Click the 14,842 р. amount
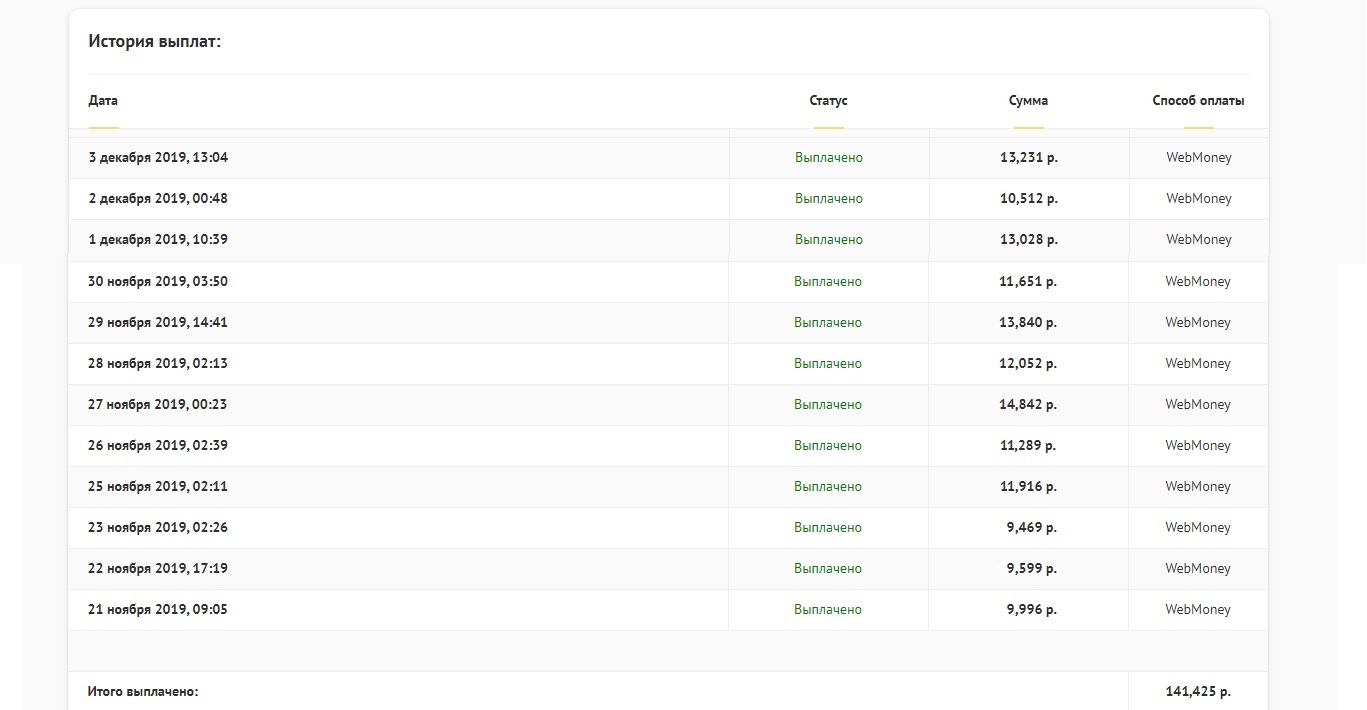This screenshot has width=1367, height=710. 1027,405
